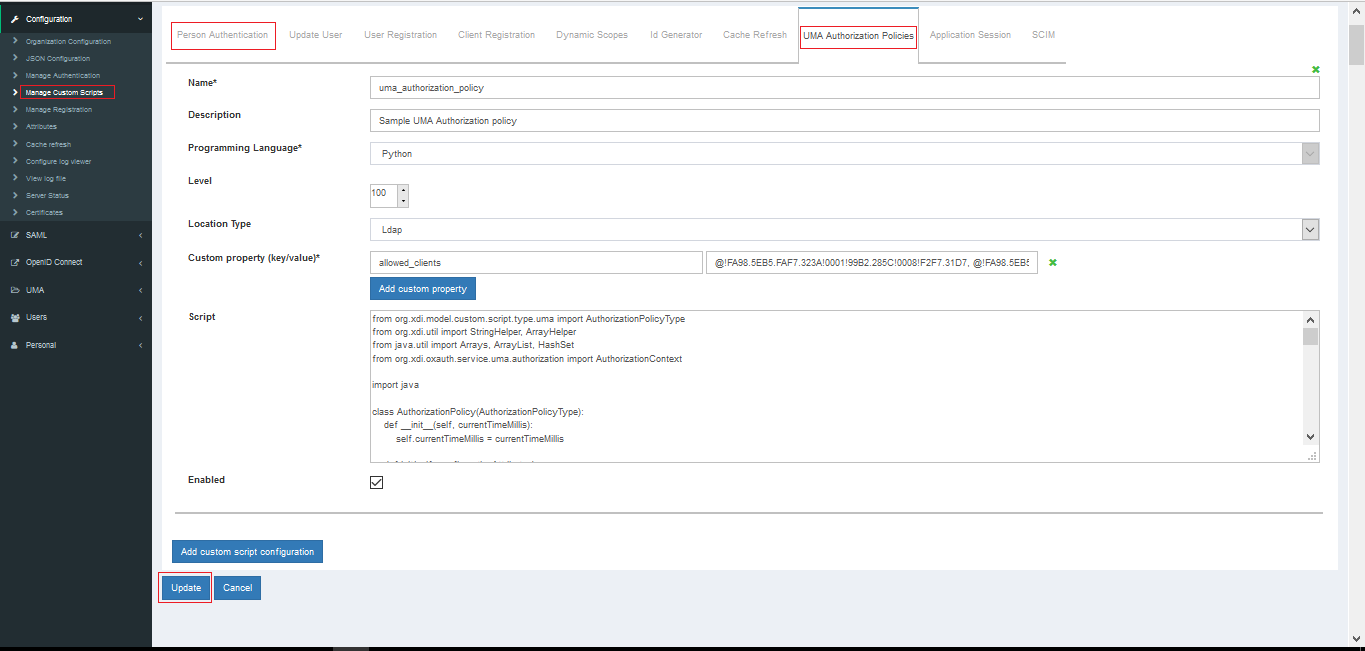
Task: Click the OpenID Connect external-link icon
Action: [x=15, y=262]
